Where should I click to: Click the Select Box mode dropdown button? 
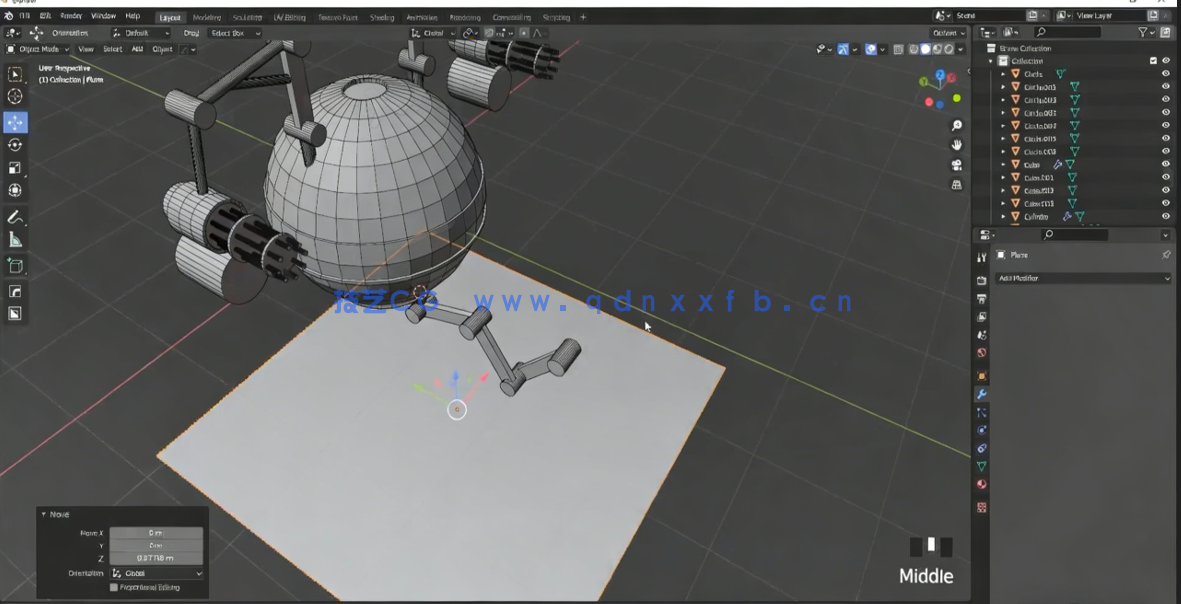pos(233,33)
